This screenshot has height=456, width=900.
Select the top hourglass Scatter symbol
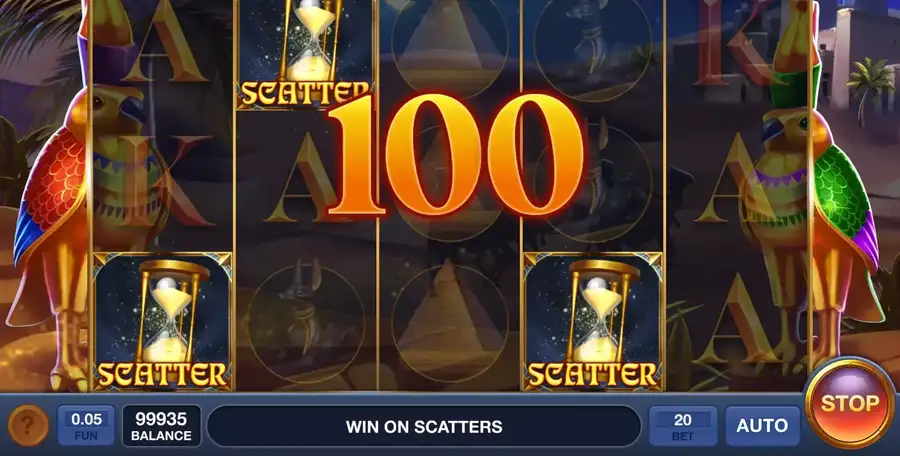(x=305, y=55)
